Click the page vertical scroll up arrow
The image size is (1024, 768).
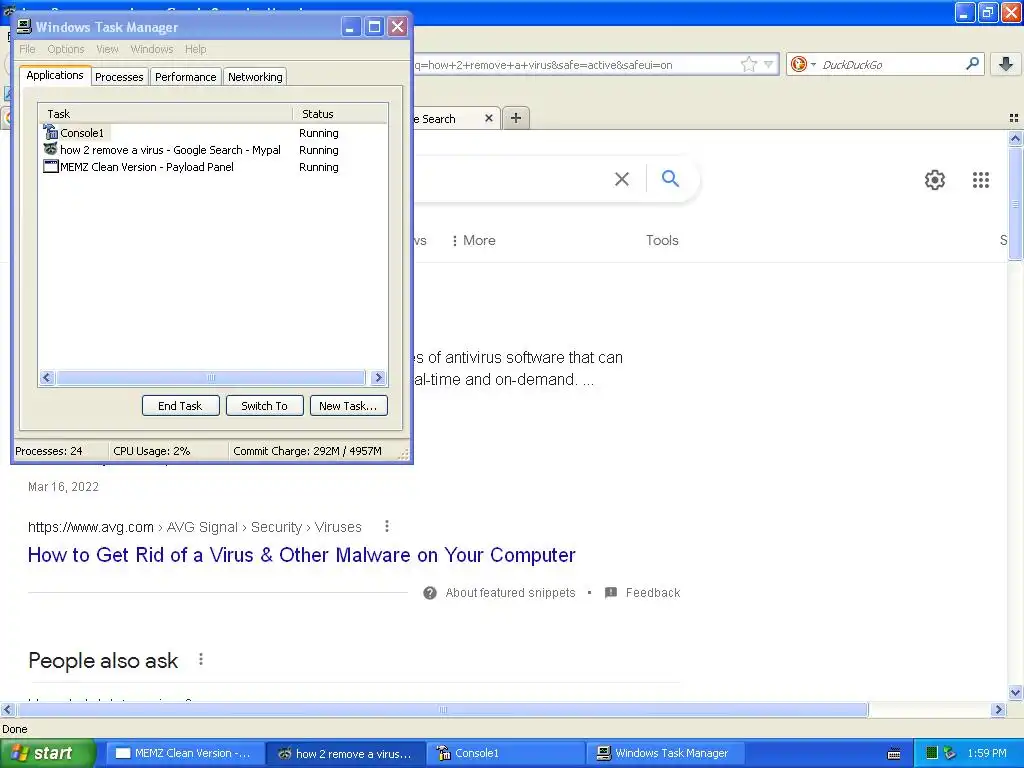1015,138
